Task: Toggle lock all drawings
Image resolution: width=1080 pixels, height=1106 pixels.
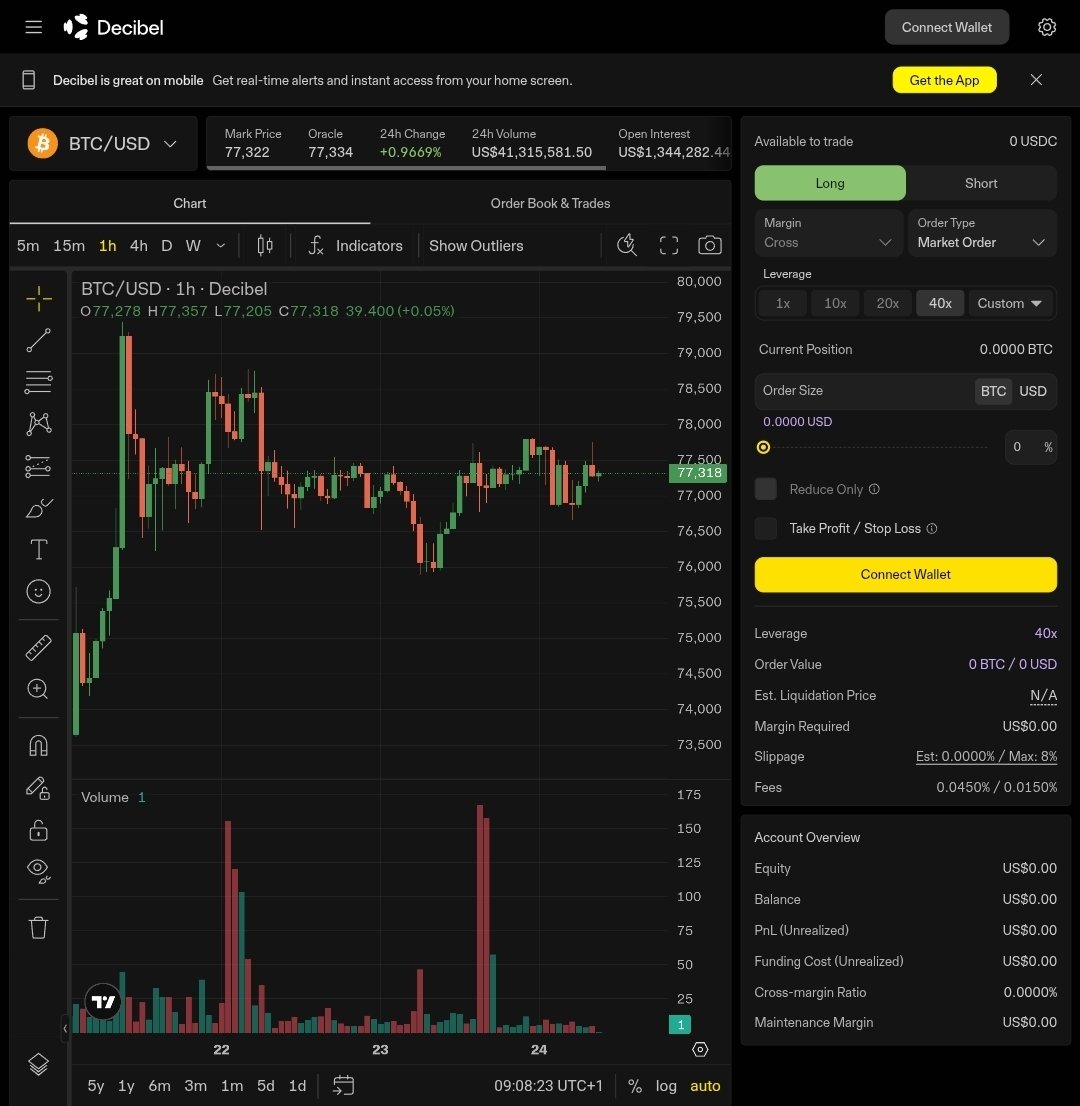Action: [x=39, y=830]
